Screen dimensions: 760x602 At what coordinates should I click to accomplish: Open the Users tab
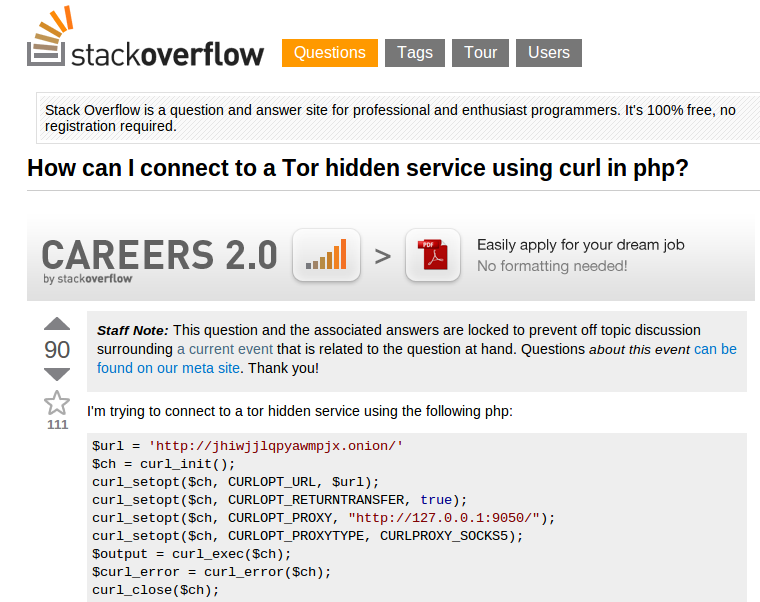pos(549,53)
